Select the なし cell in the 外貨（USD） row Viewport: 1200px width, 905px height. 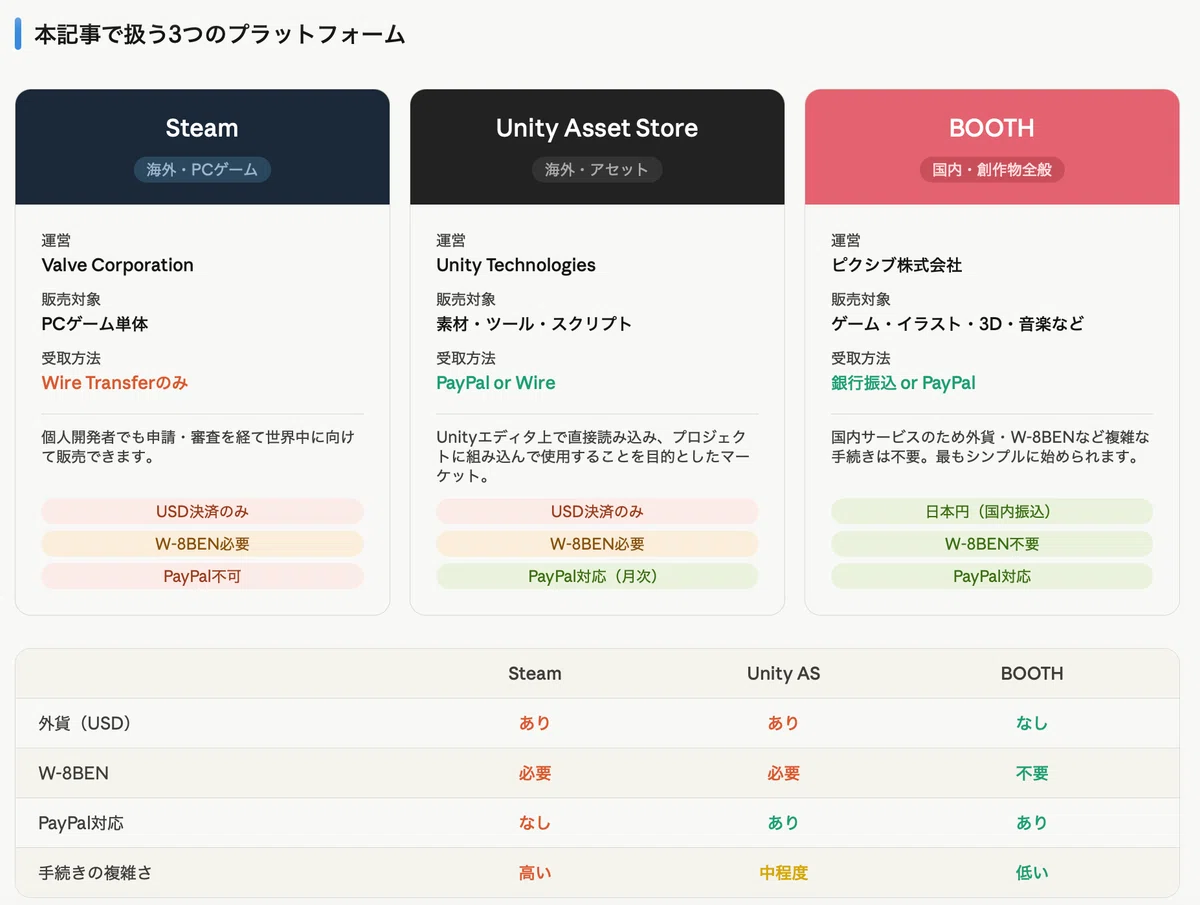pyautogui.click(x=1032, y=723)
